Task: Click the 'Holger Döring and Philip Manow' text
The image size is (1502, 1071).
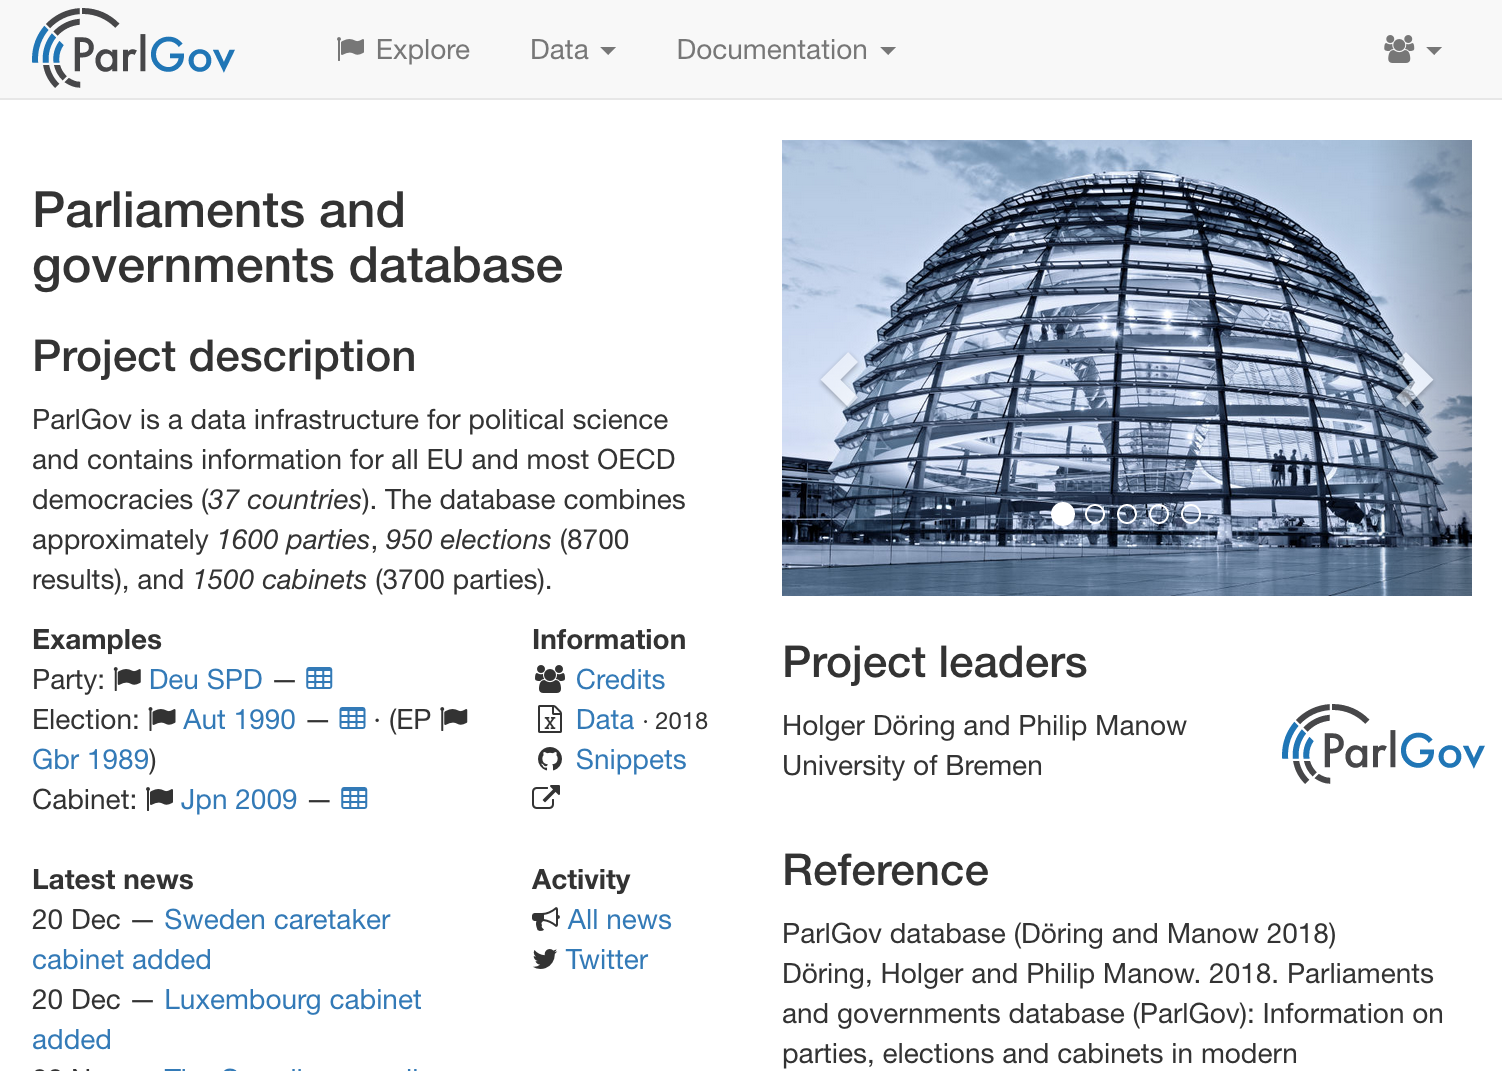Action: click(x=984, y=725)
